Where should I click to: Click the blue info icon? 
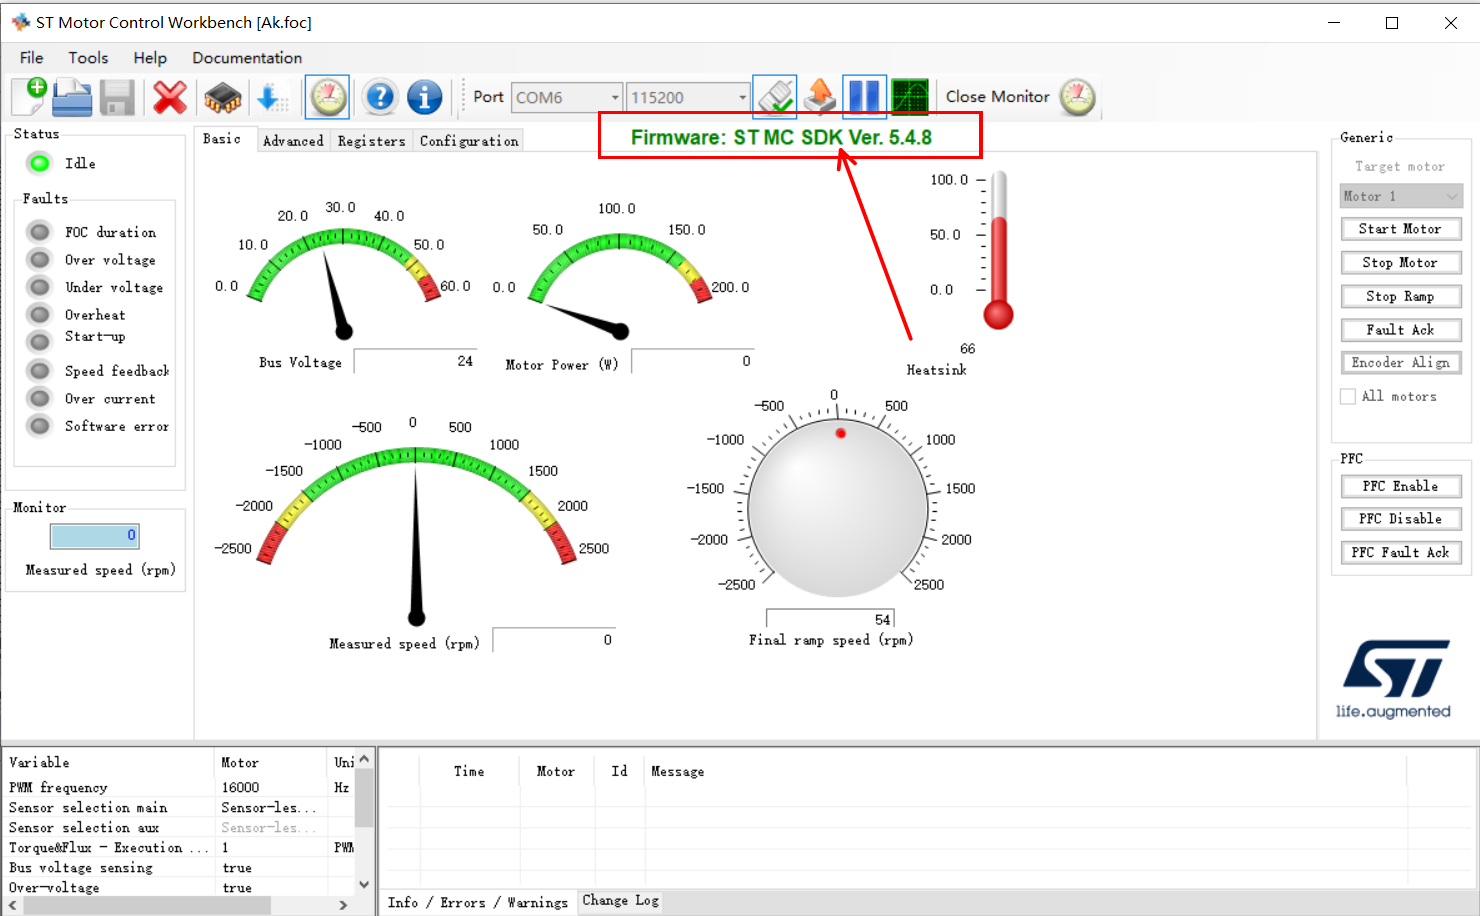point(424,97)
